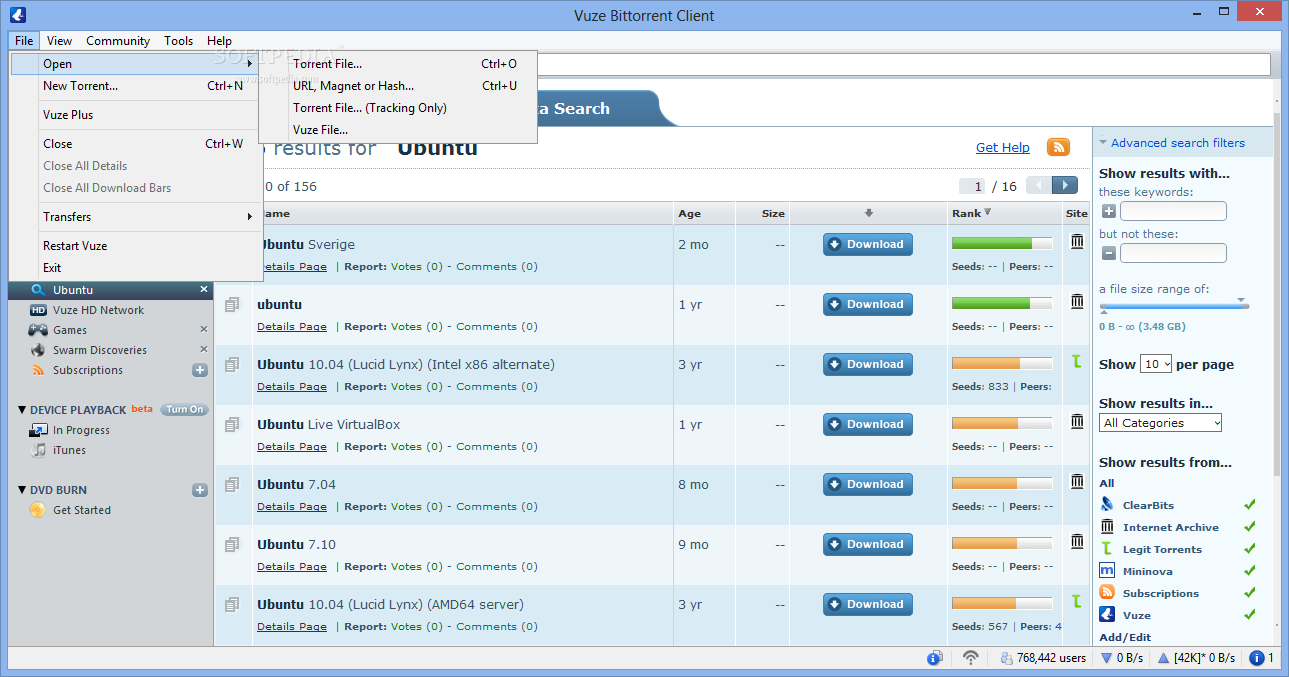Click the but not these input field
The image size is (1289, 677).
pos(1173,253)
